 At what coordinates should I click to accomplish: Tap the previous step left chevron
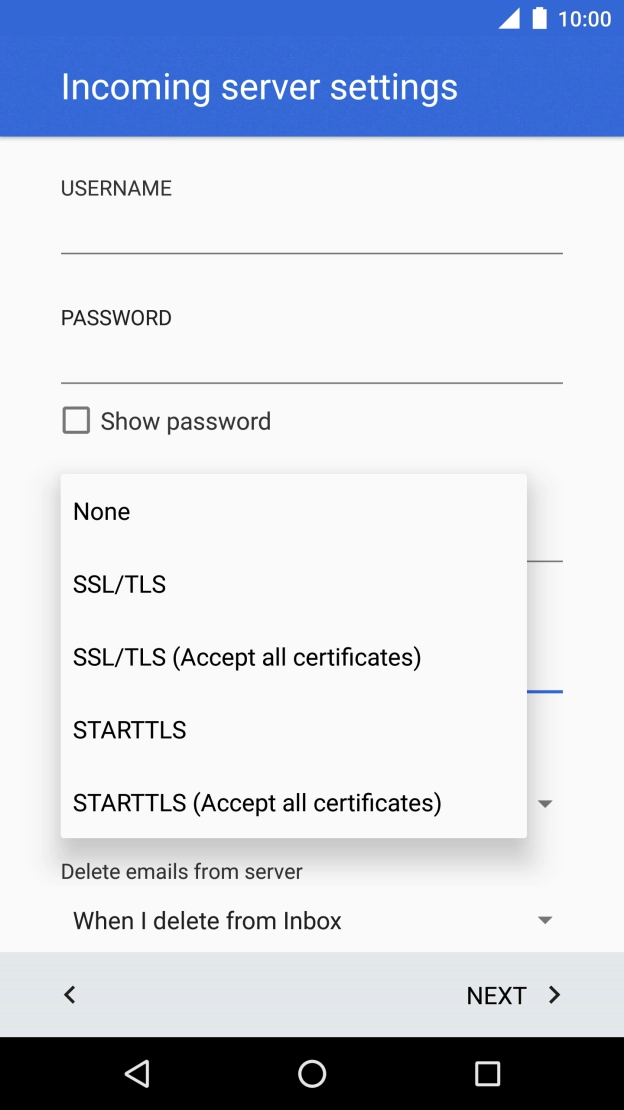69,995
